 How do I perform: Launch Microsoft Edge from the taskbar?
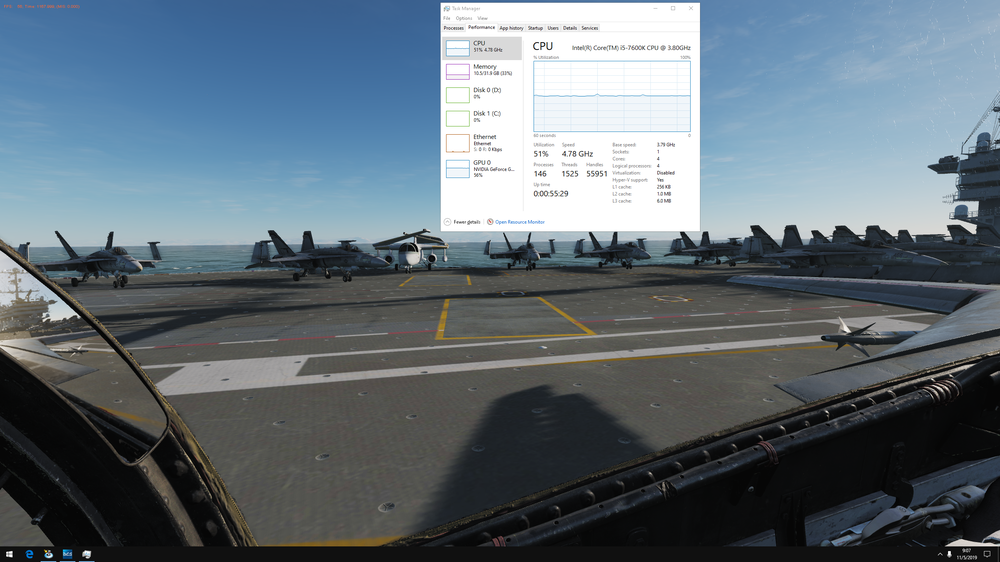point(29,554)
